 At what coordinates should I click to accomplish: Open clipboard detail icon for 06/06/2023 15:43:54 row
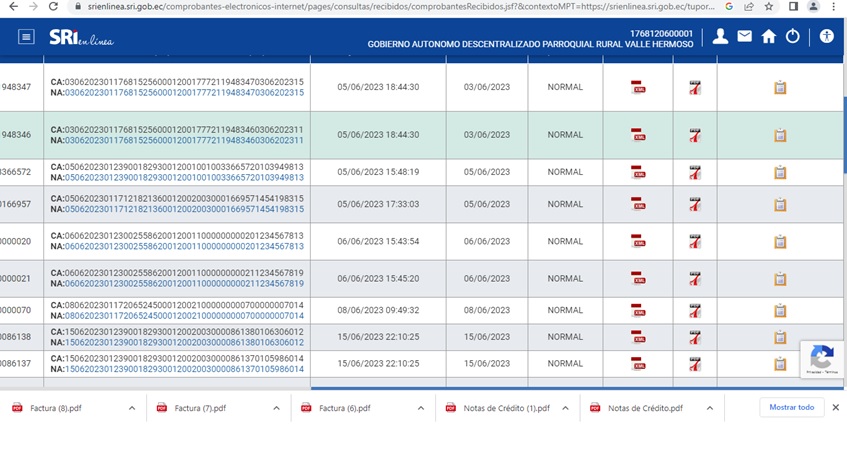coord(780,242)
